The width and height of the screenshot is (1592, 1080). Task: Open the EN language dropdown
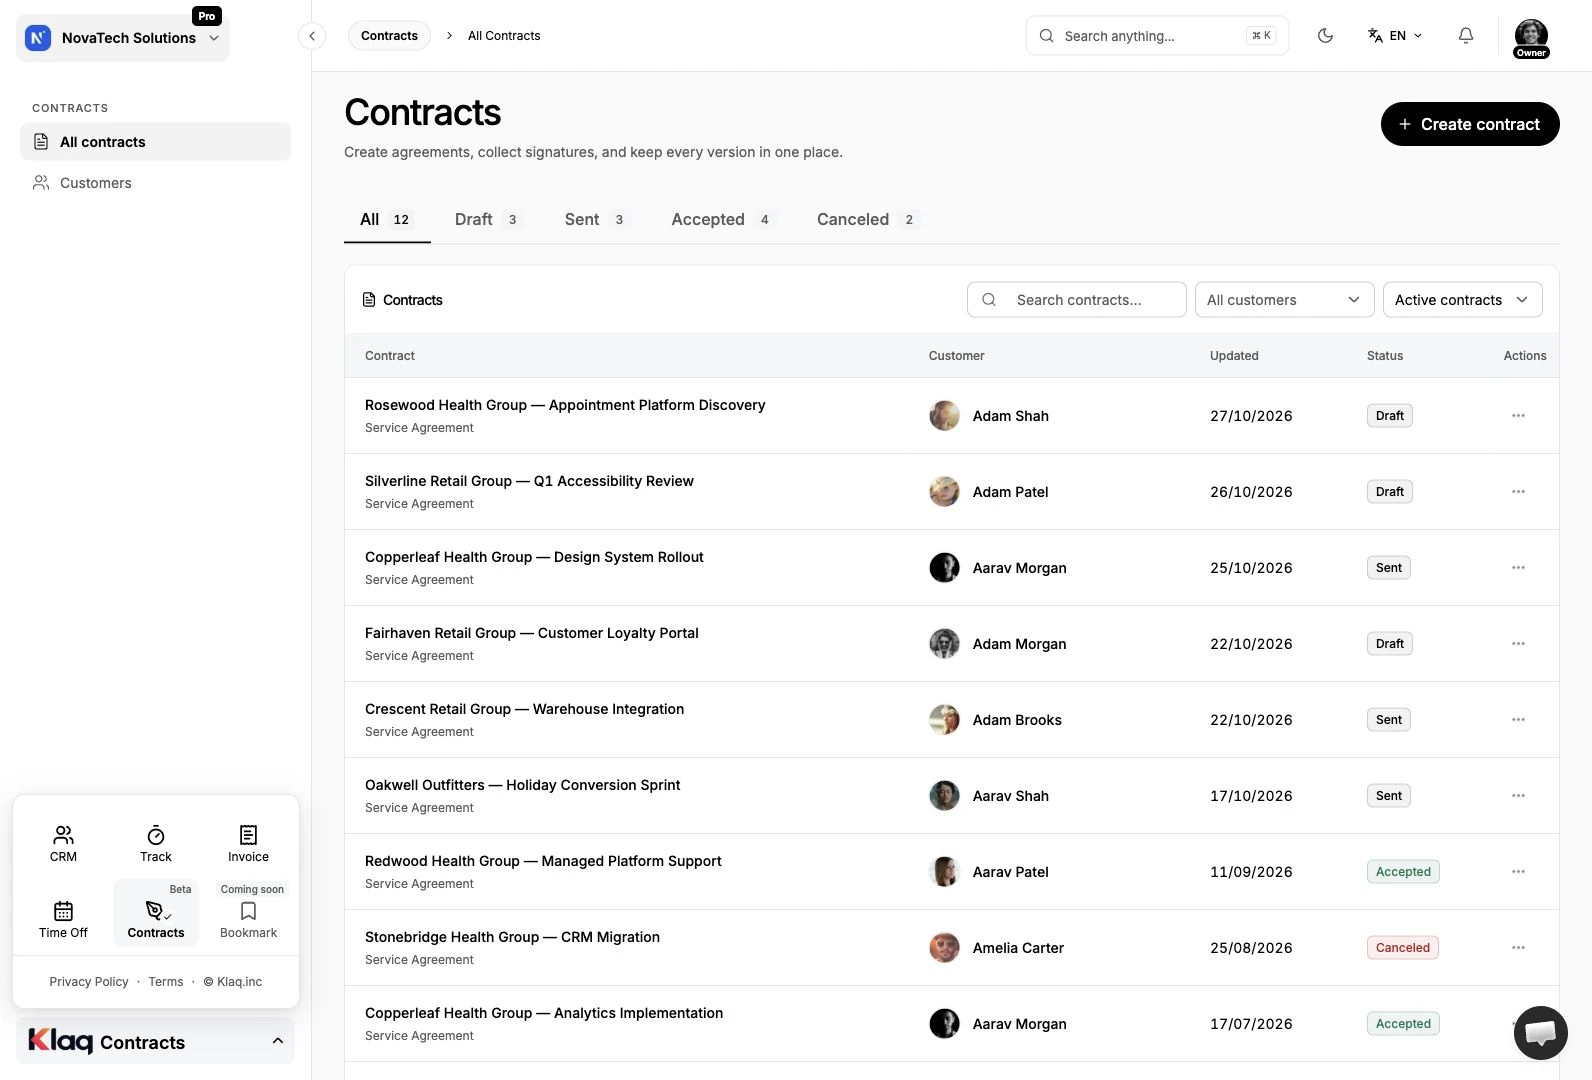(x=1395, y=36)
